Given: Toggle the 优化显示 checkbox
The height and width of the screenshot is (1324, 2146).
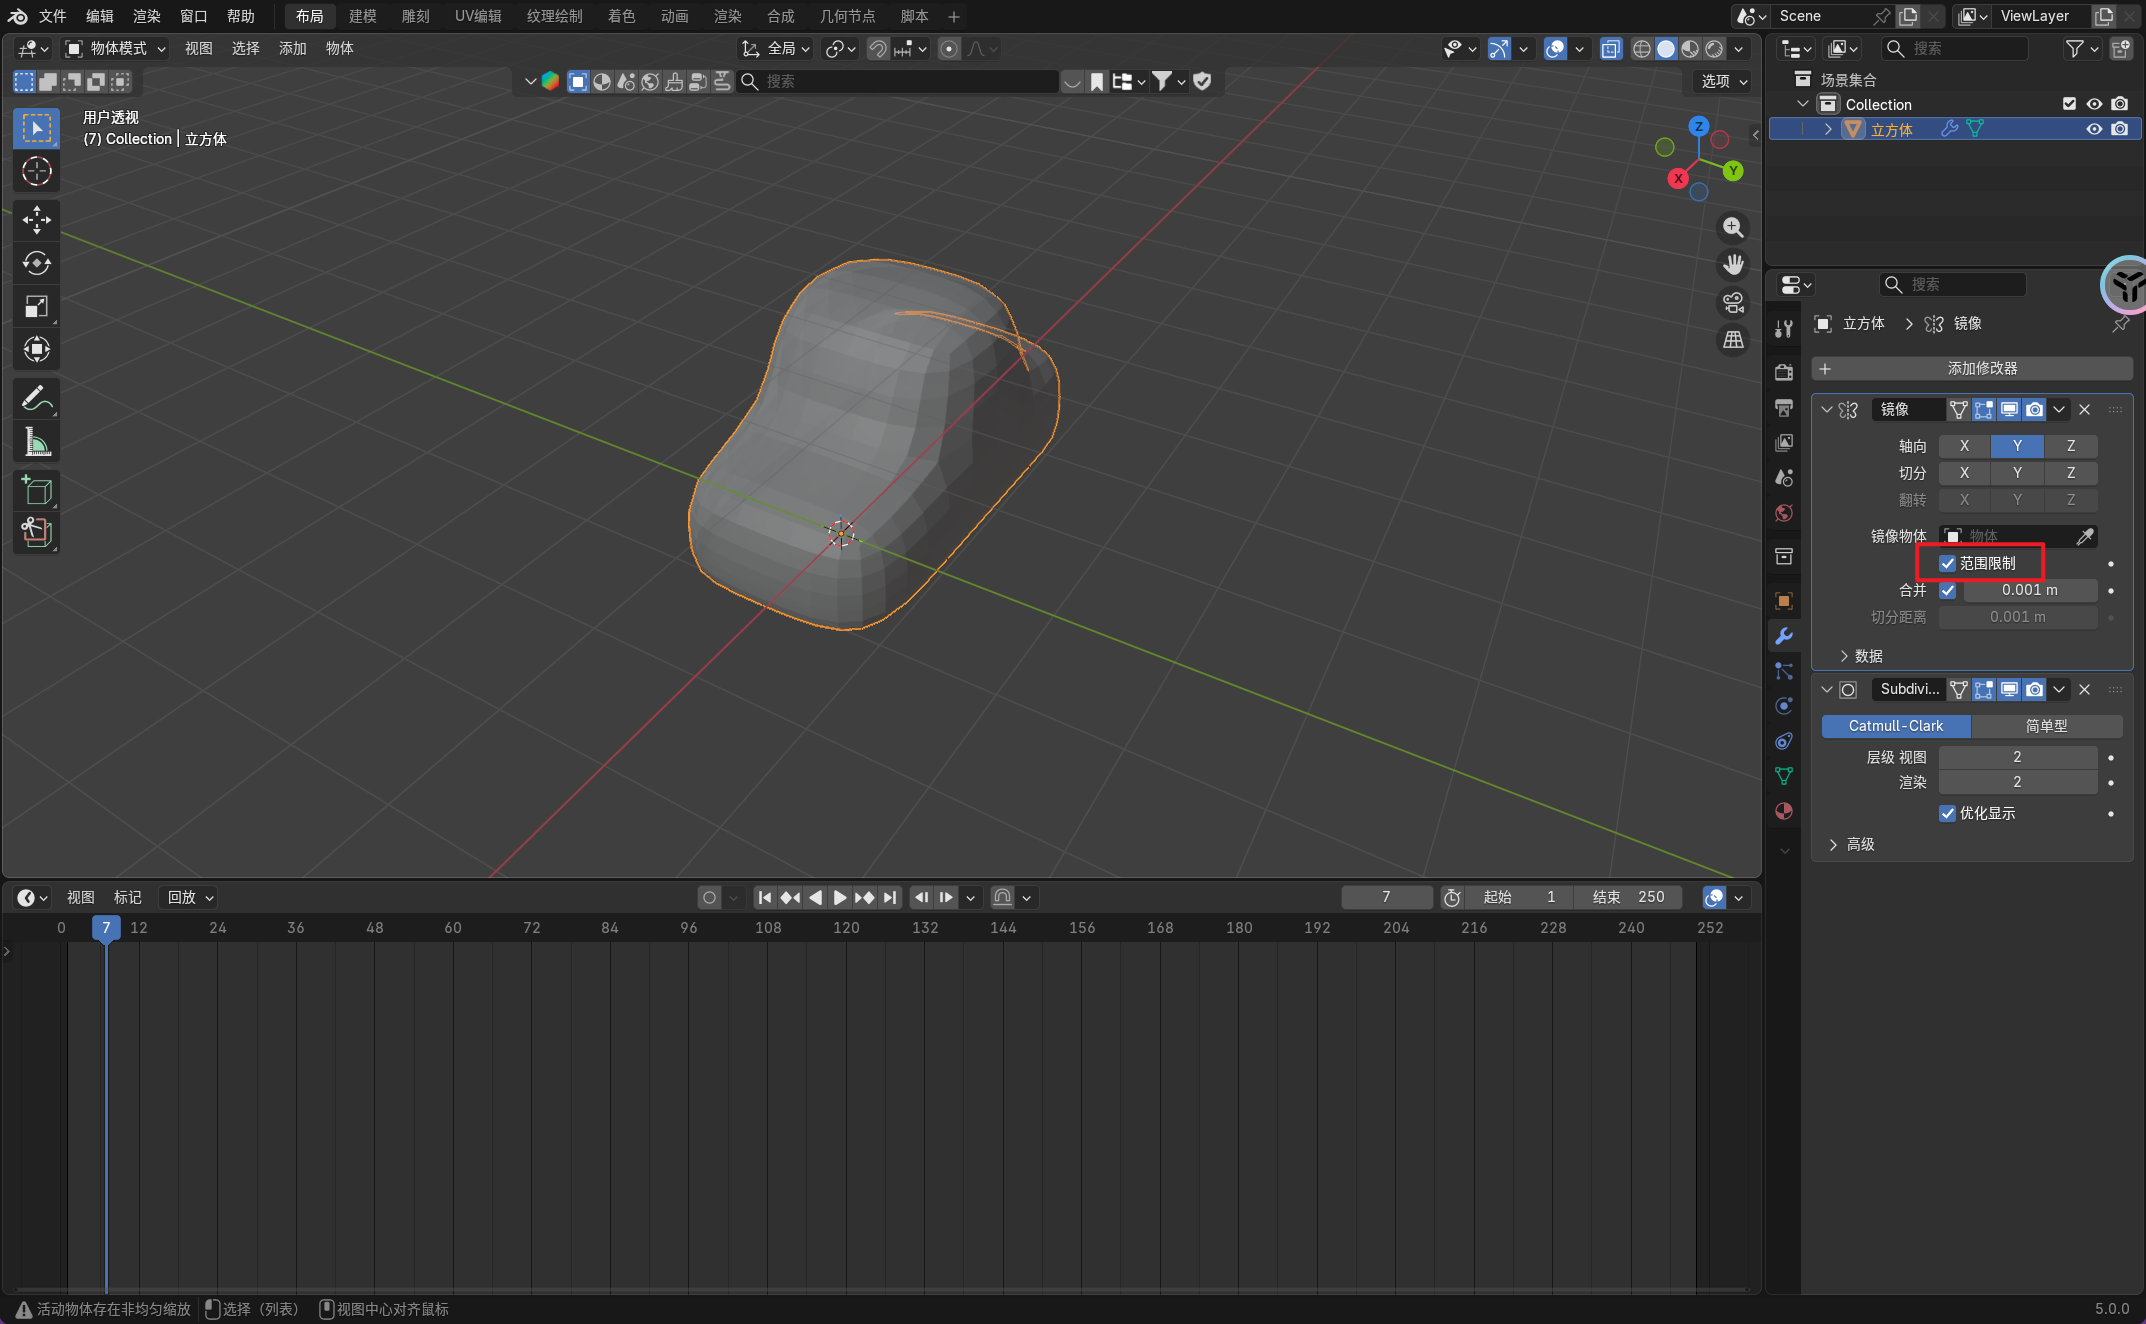Looking at the screenshot, I should click(1947, 813).
